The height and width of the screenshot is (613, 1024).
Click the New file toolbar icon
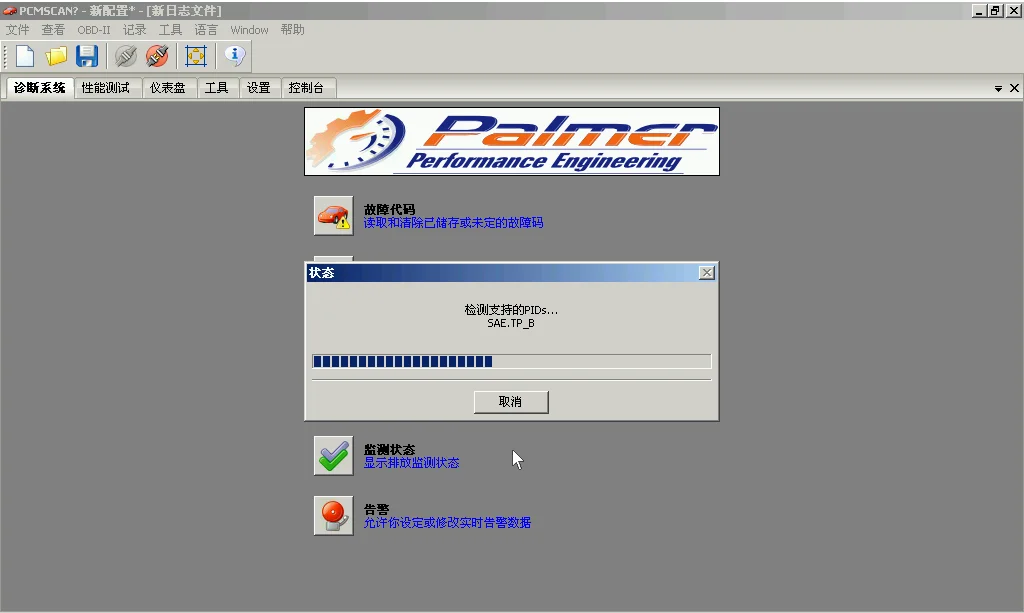coord(25,56)
